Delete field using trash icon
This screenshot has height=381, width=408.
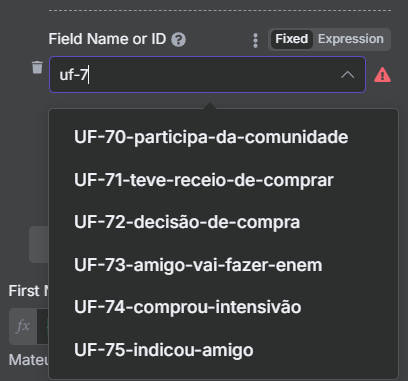click(x=37, y=67)
